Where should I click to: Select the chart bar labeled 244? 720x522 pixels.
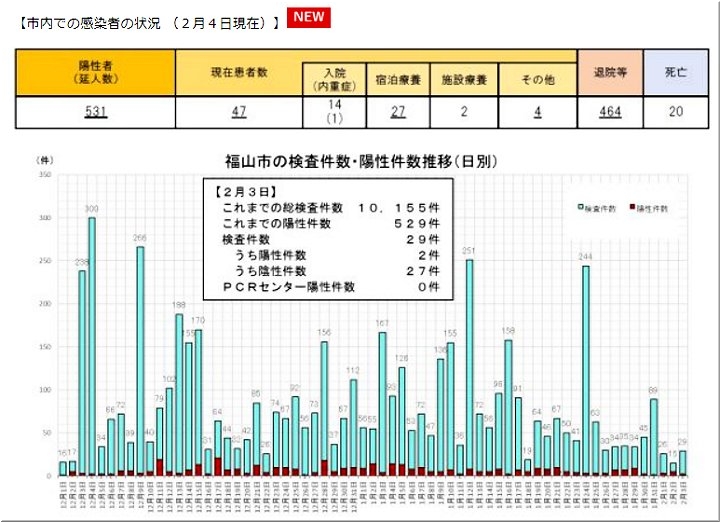pos(585,370)
